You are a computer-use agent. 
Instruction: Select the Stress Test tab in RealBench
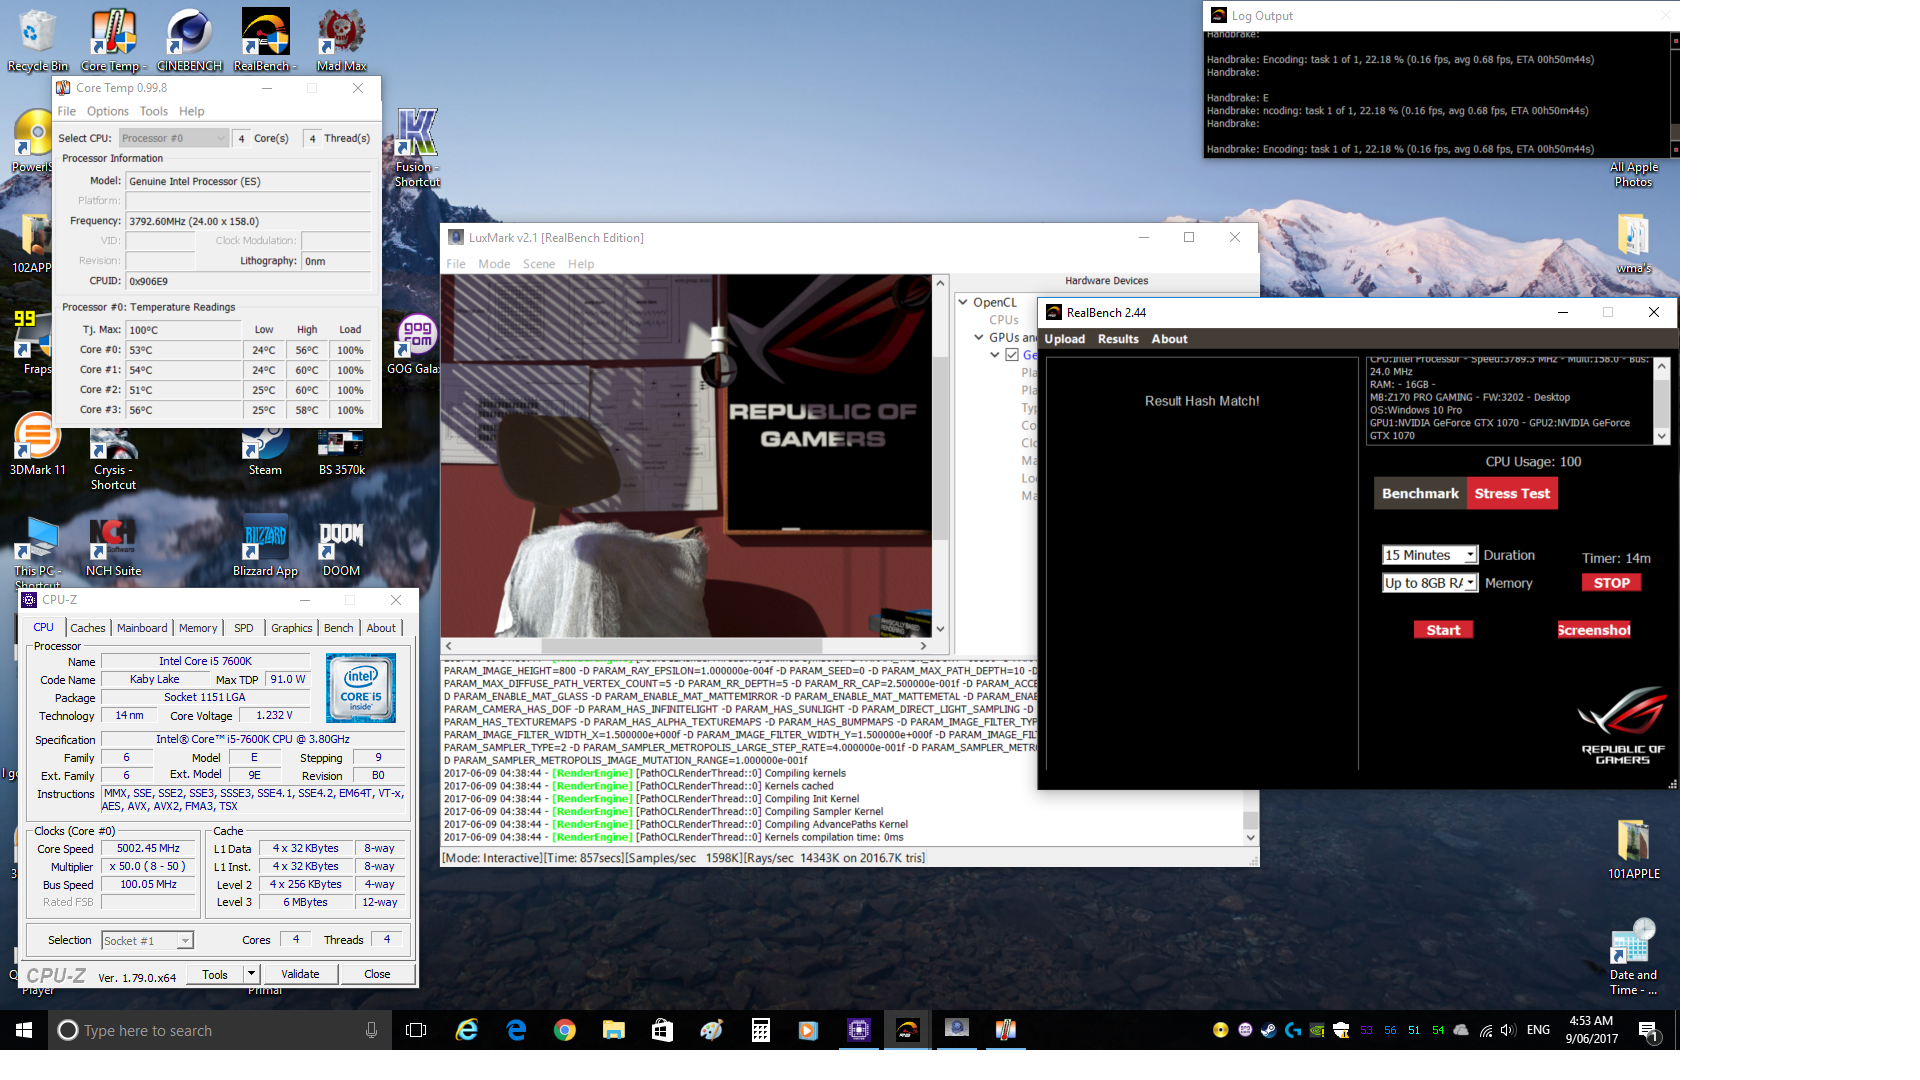(x=1512, y=493)
